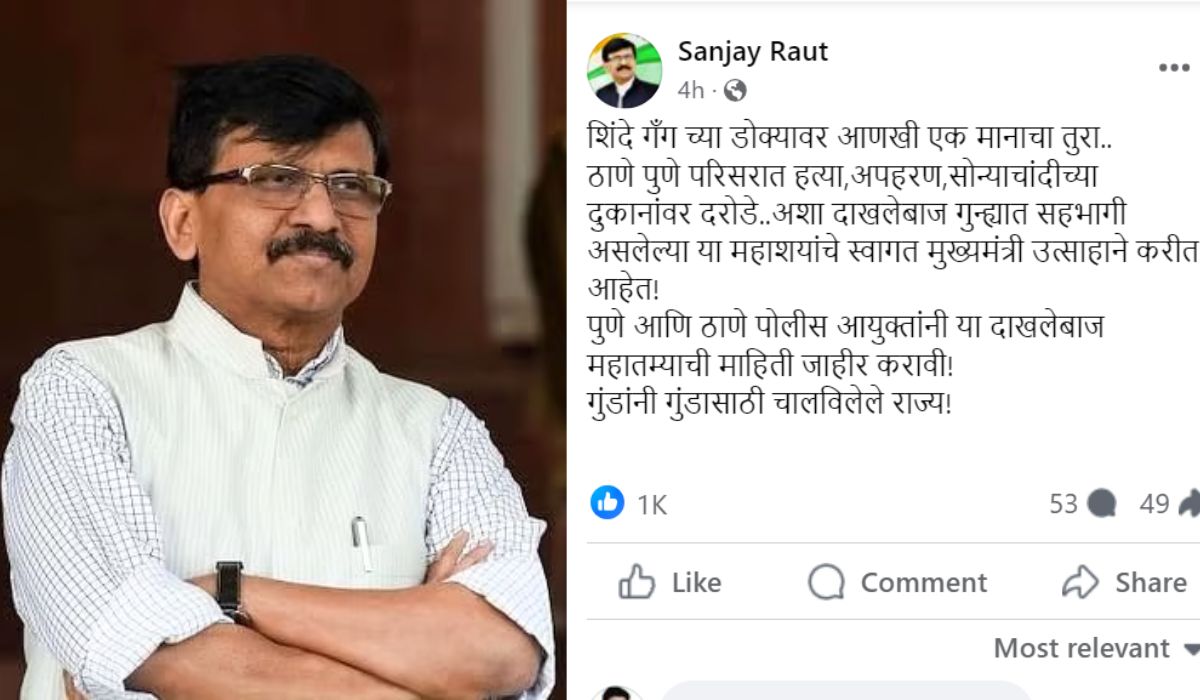Viewport: 1200px width, 700px height.
Task: Open the three-dot post options menu
Action: pyautogui.click(x=1173, y=68)
